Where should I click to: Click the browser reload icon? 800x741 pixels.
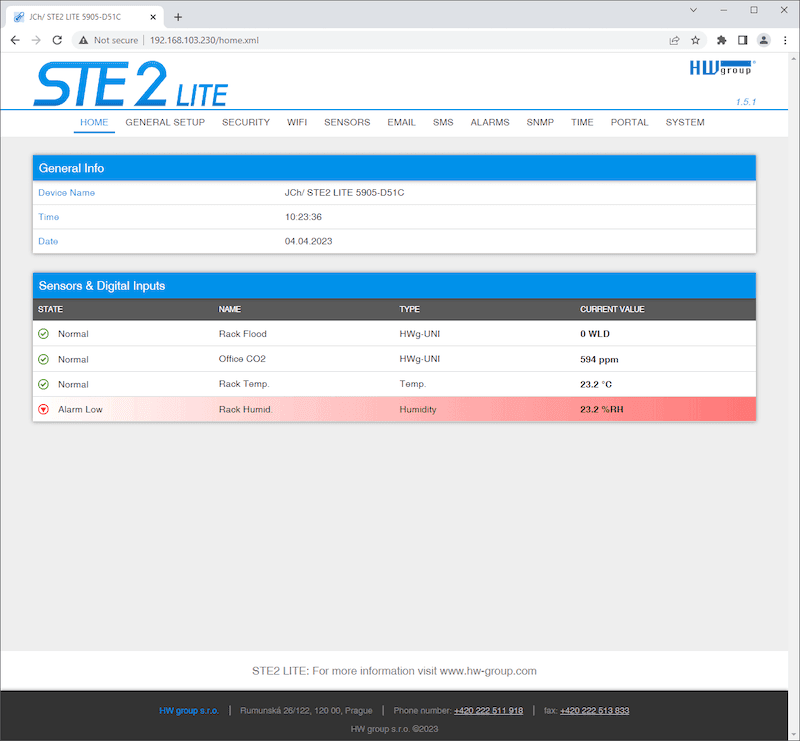57,40
